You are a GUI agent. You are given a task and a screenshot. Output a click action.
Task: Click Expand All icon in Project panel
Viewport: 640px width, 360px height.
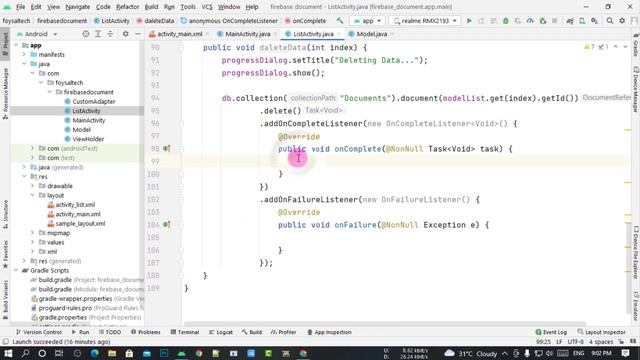(98, 34)
